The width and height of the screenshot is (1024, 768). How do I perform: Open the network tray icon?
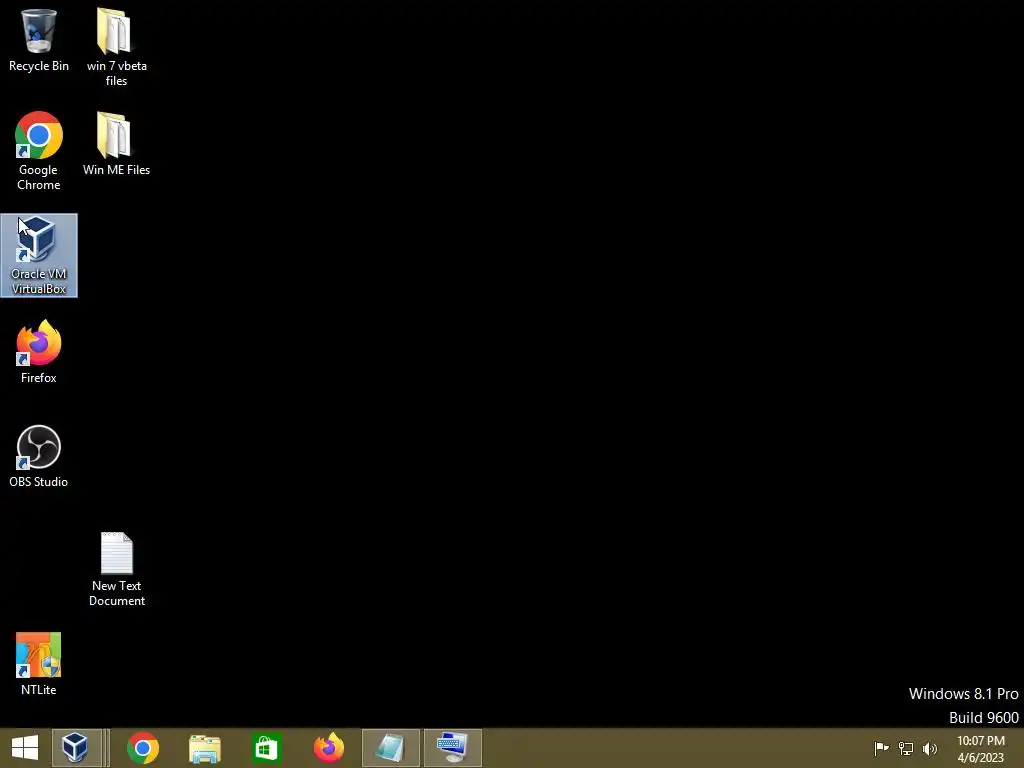(906, 748)
